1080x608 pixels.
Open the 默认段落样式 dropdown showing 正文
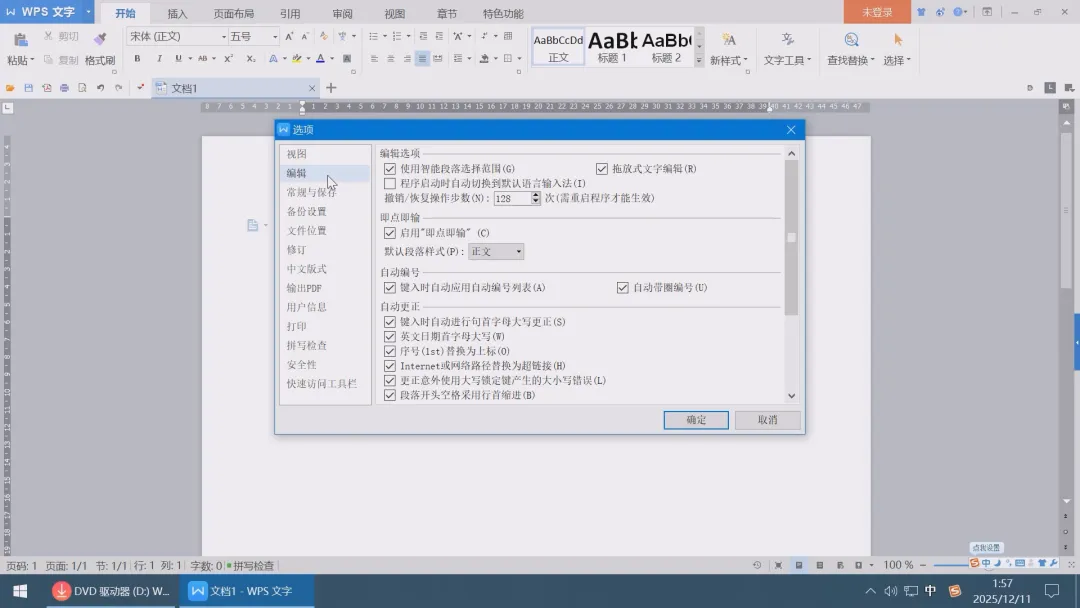496,251
